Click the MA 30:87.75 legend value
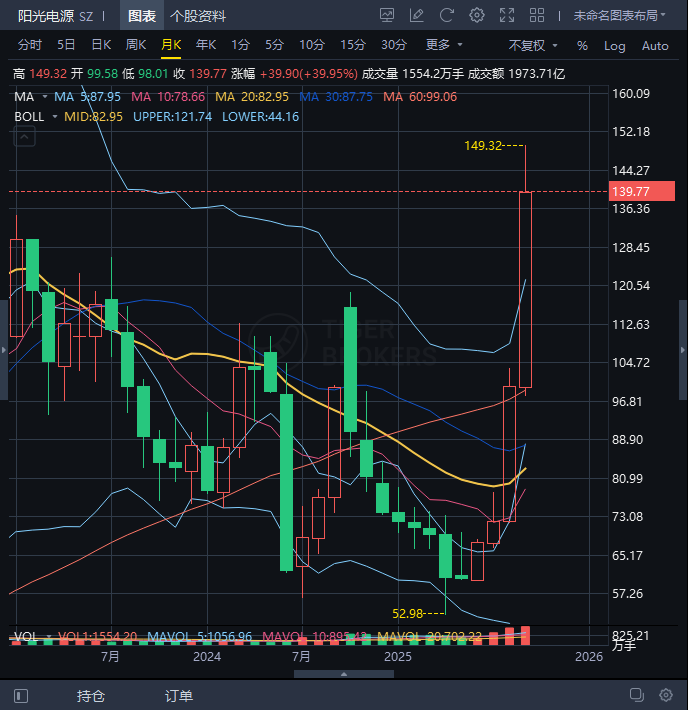688x710 pixels. 336,97
